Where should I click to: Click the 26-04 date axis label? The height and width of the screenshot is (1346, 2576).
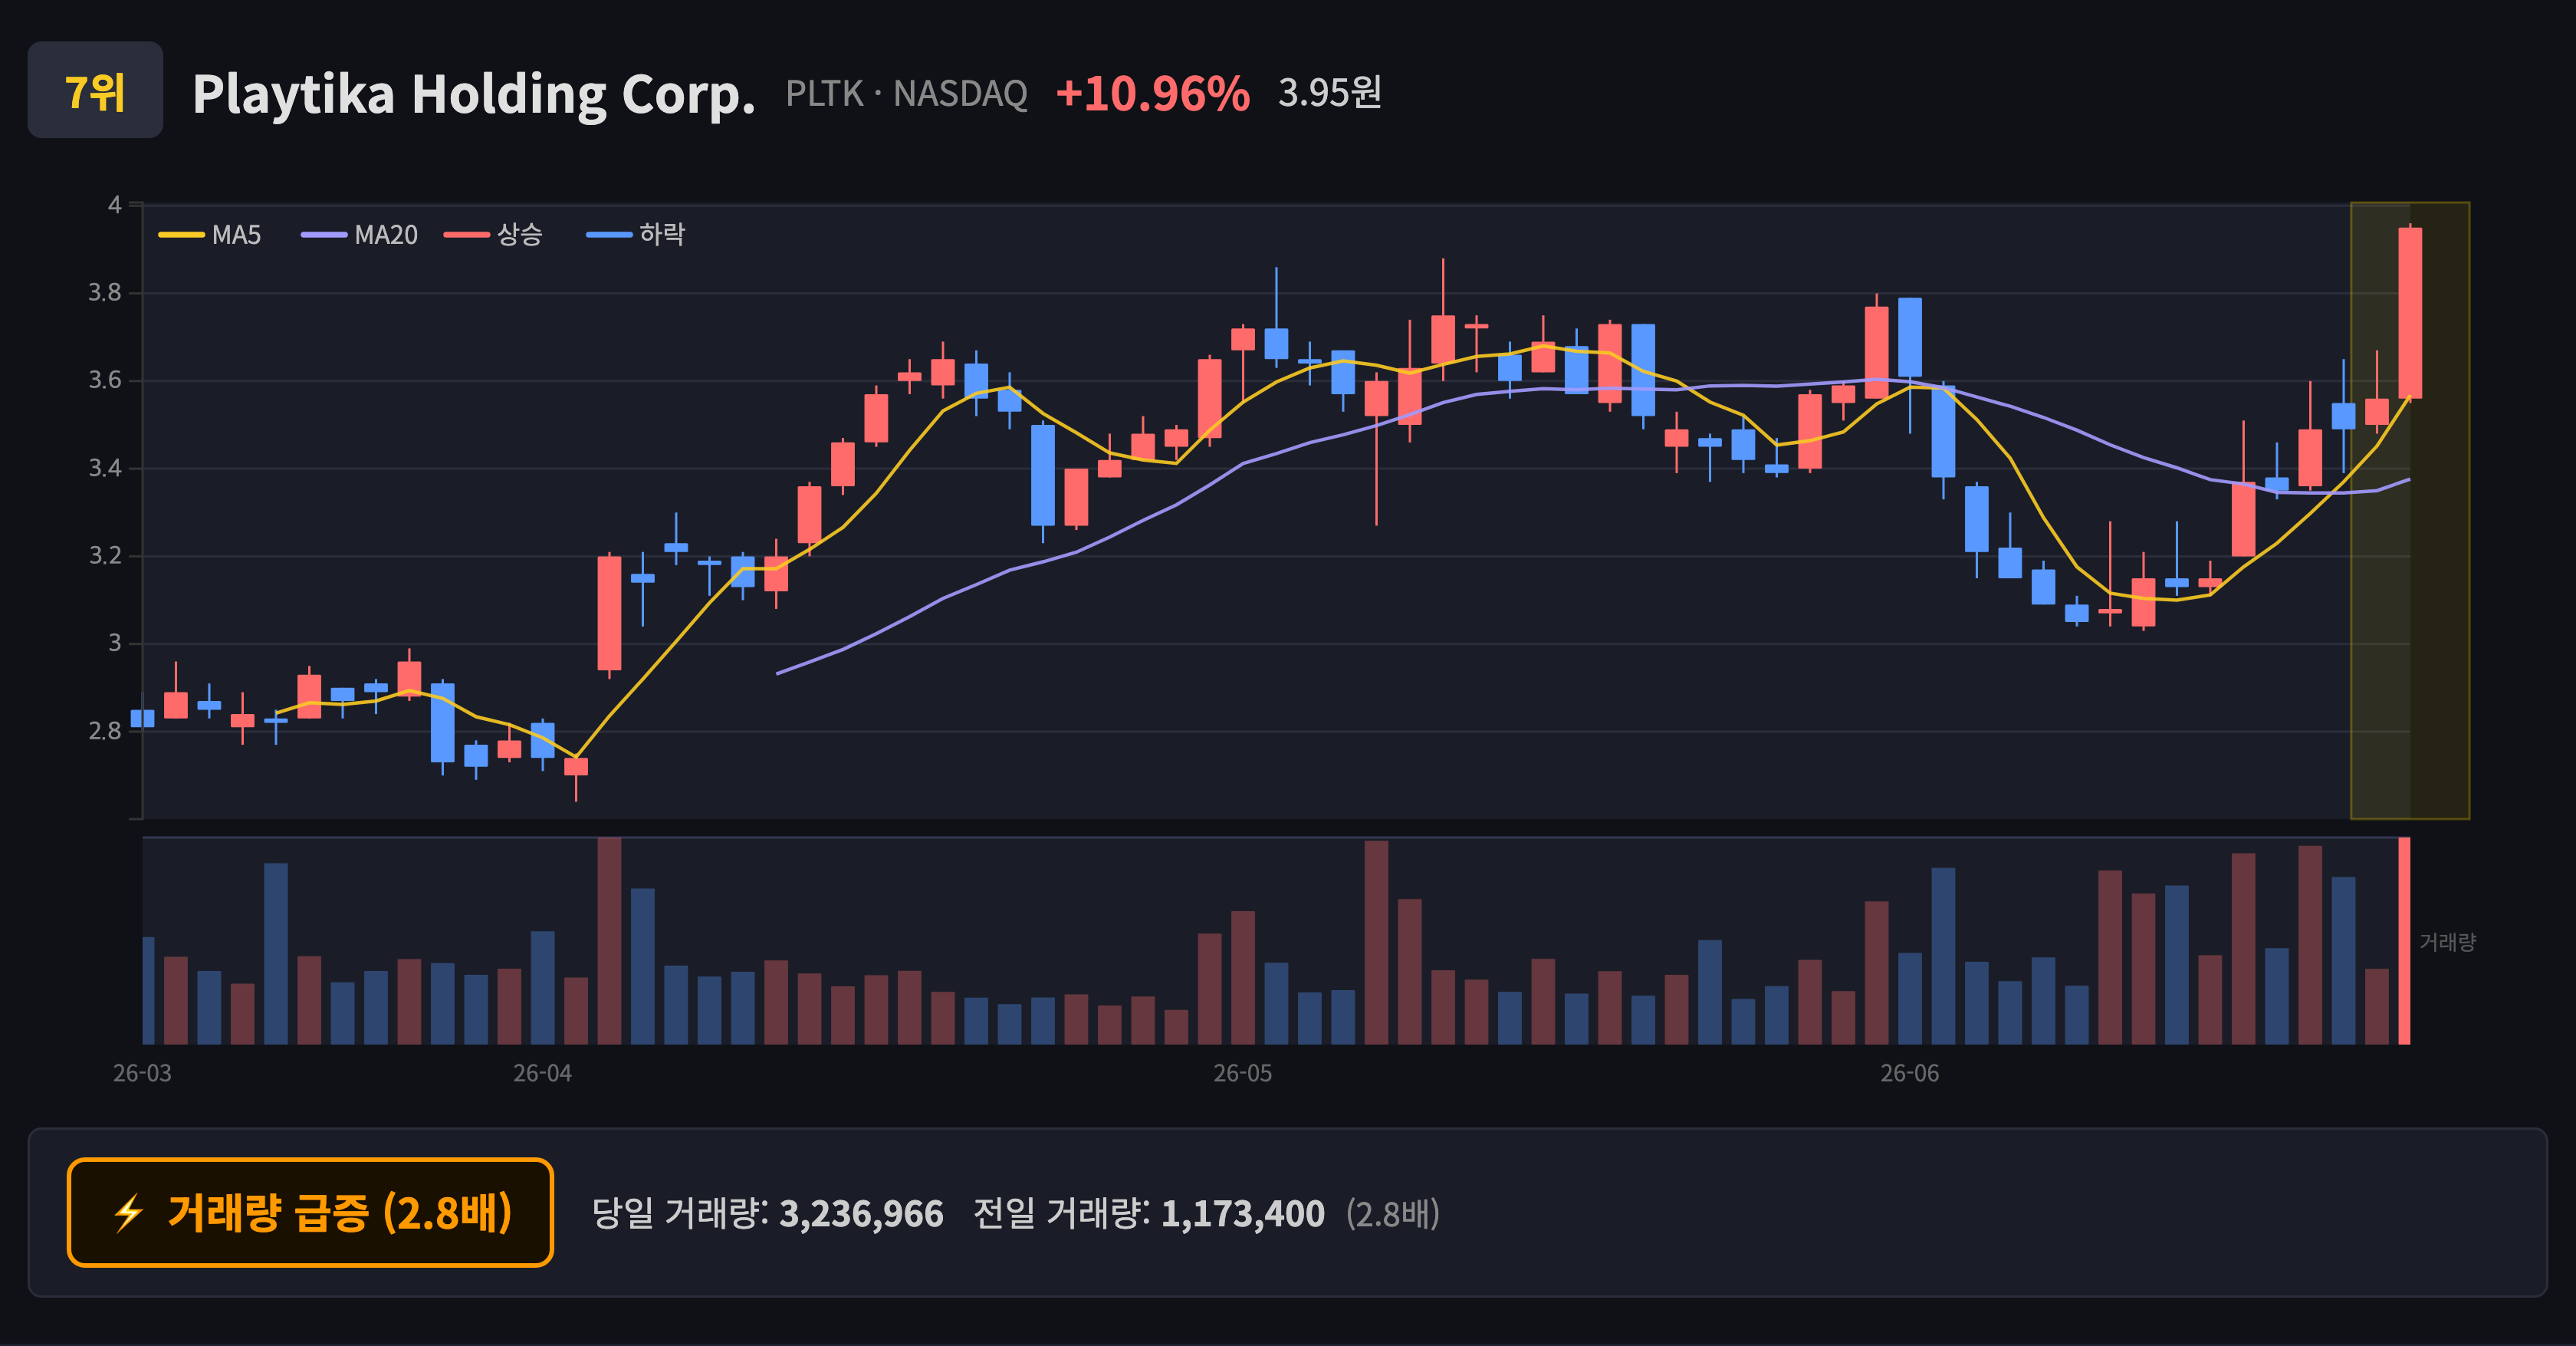[542, 1073]
